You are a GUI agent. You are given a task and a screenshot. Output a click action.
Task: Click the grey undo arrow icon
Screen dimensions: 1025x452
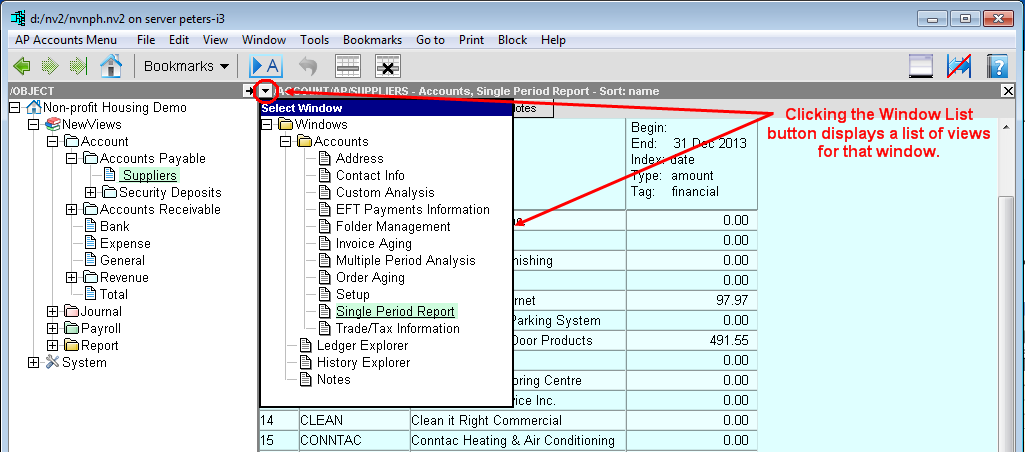point(307,66)
